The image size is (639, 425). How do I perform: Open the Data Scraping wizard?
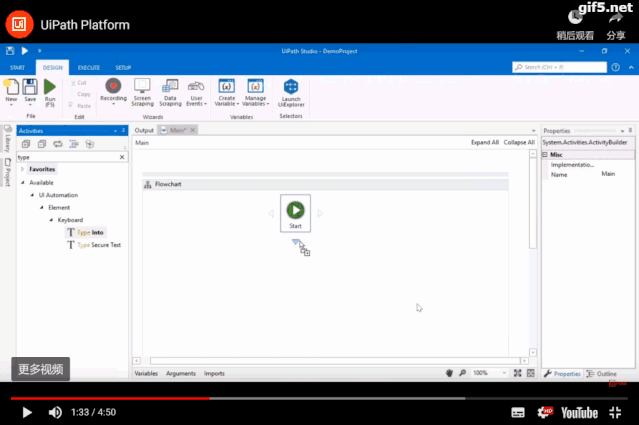[x=170, y=86]
